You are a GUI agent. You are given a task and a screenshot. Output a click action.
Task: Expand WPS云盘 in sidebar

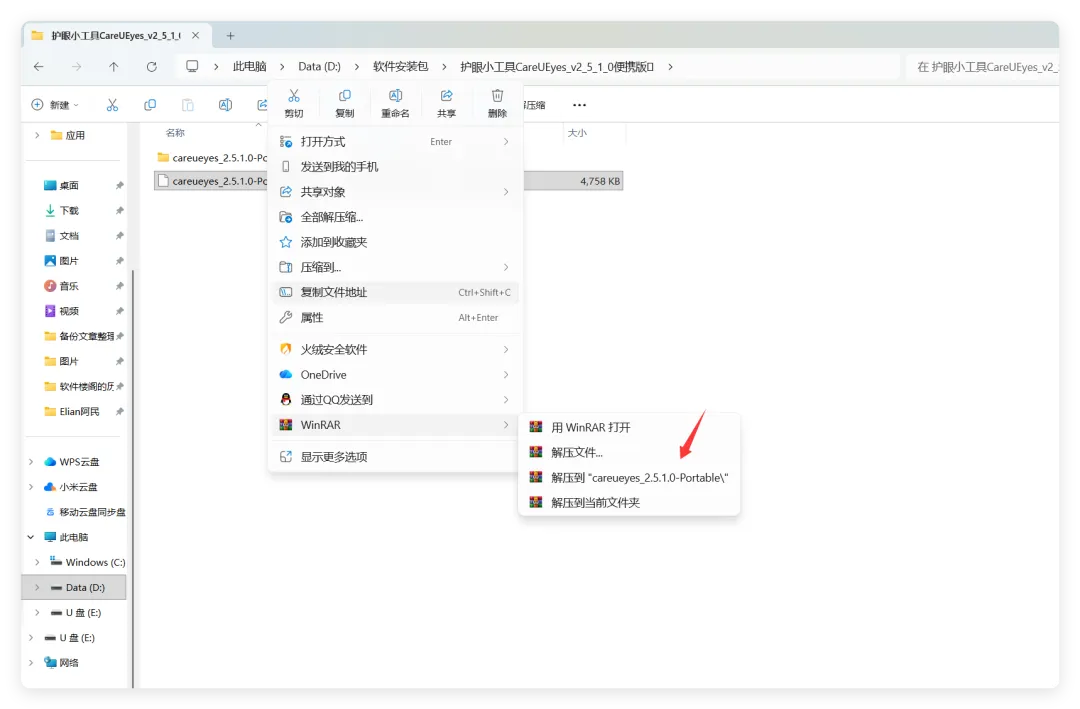click(x=31, y=462)
